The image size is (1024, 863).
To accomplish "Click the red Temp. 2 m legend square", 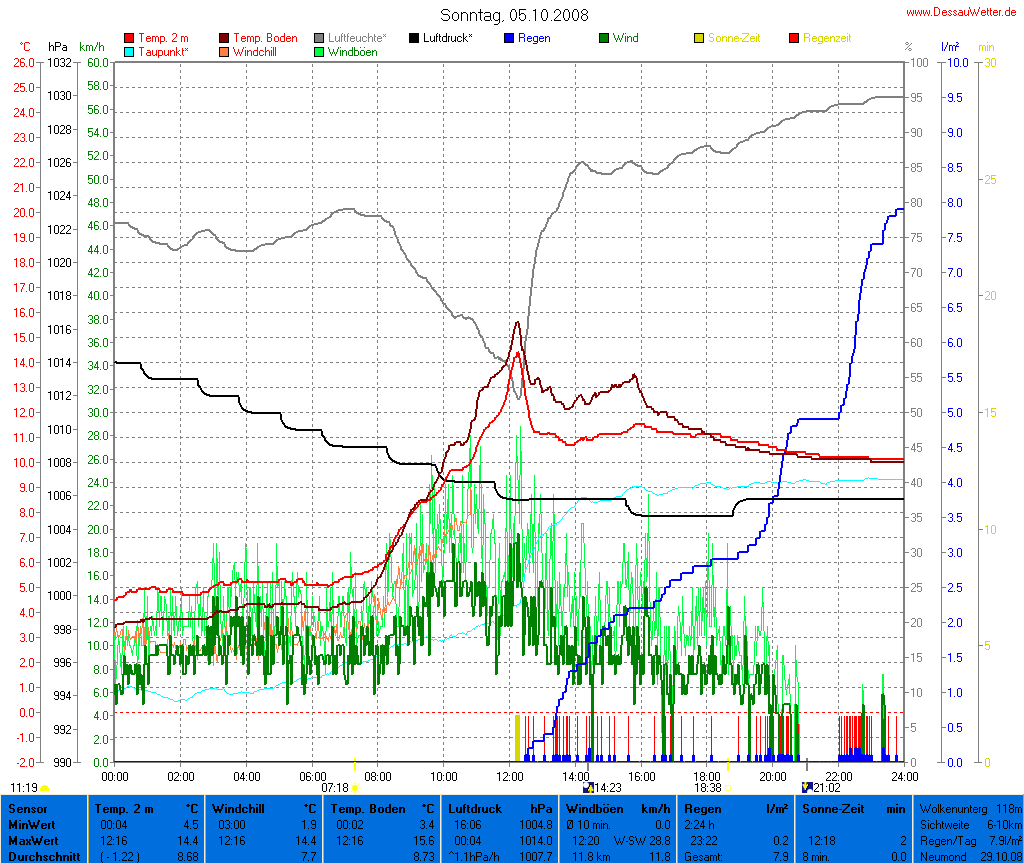I will click(x=129, y=38).
